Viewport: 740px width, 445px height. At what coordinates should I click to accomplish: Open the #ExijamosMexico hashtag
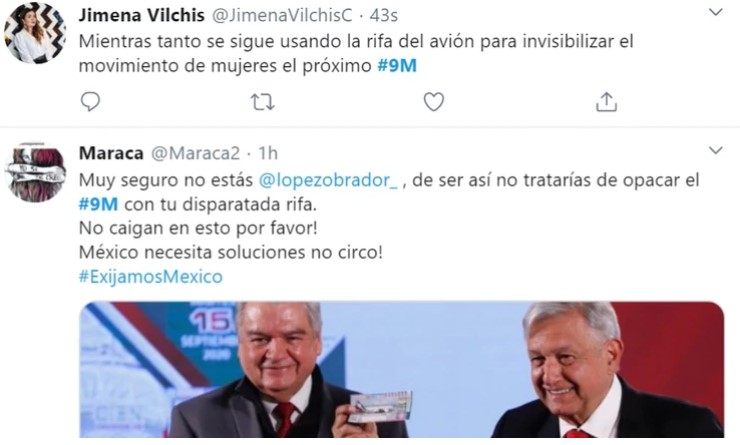151,276
